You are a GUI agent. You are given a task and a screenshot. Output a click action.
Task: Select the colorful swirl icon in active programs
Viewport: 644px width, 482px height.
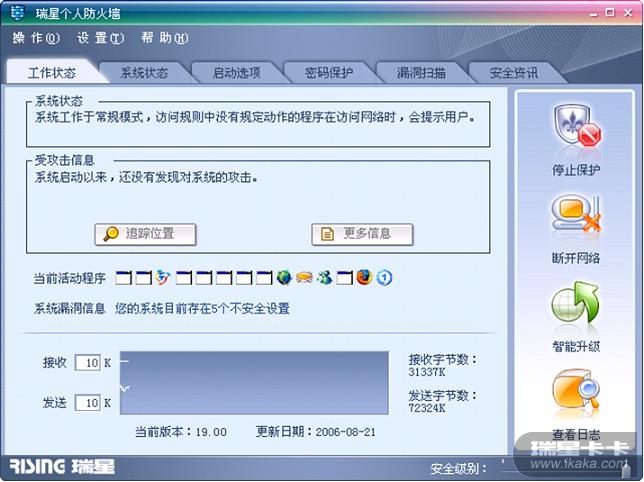point(163,278)
